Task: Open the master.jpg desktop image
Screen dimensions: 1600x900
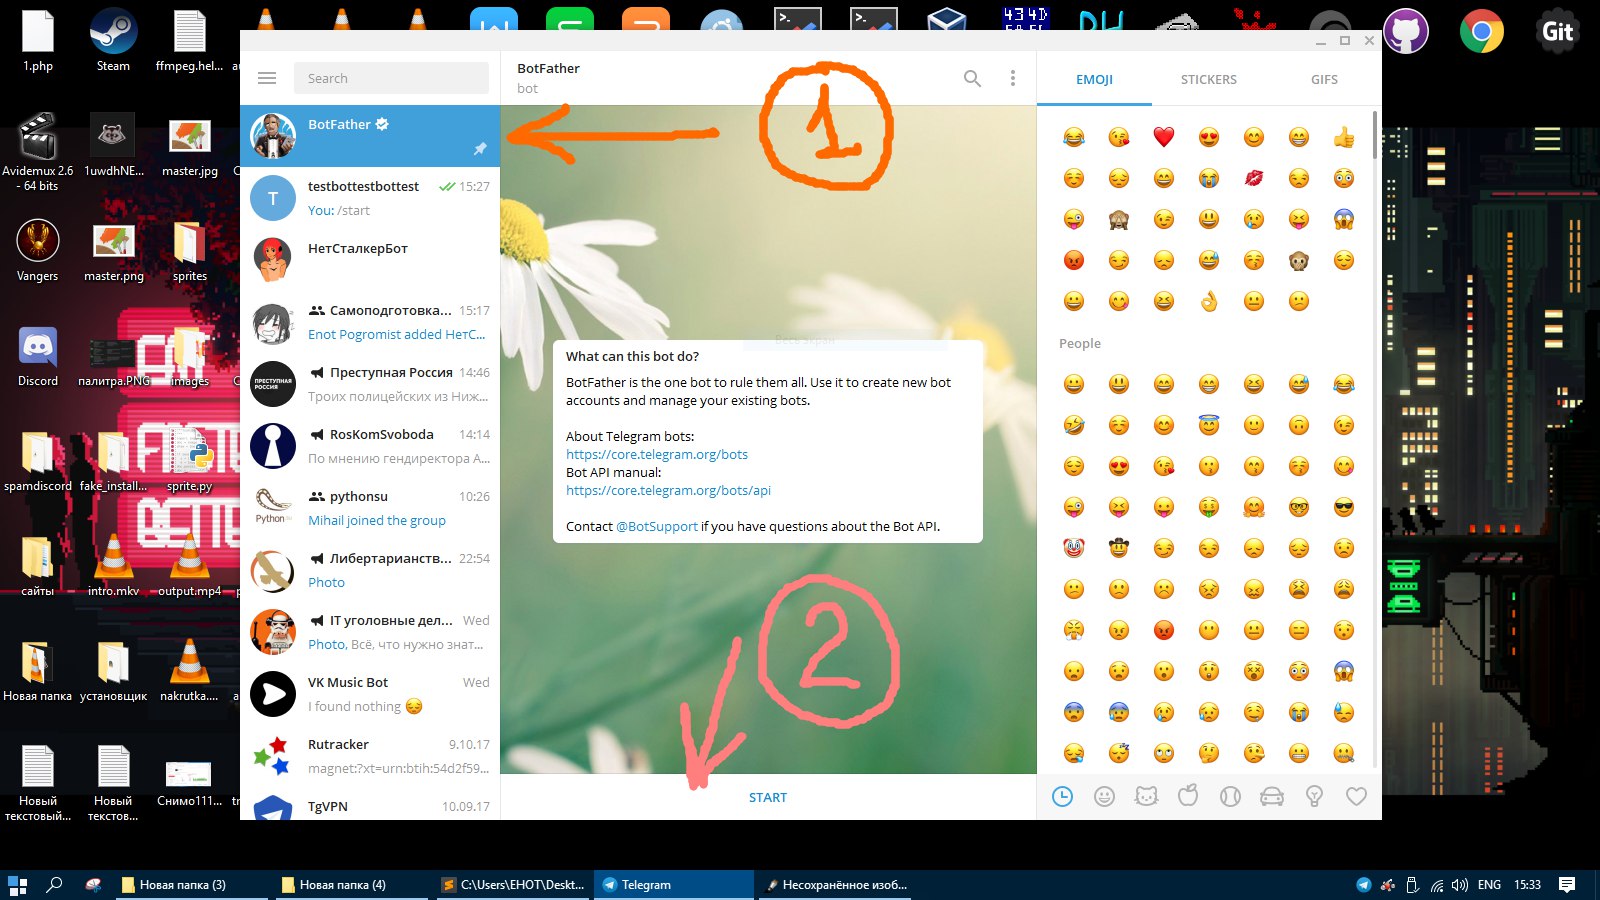Action: coord(189,147)
